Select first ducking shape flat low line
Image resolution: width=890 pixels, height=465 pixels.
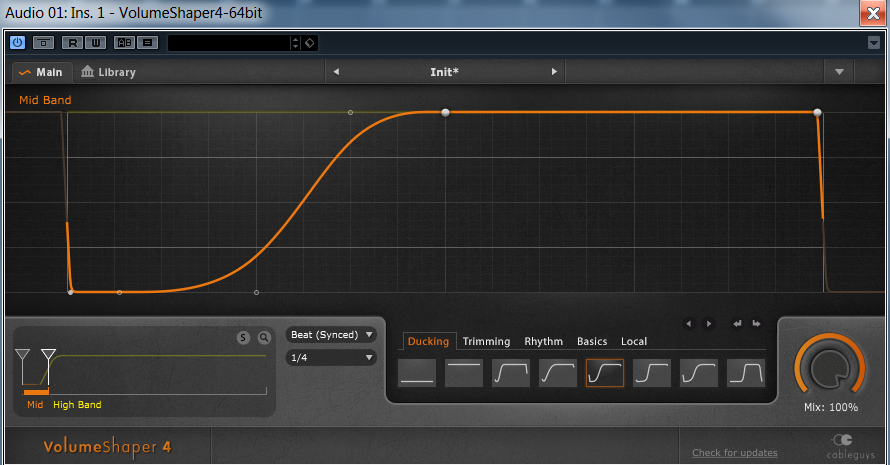(x=417, y=373)
